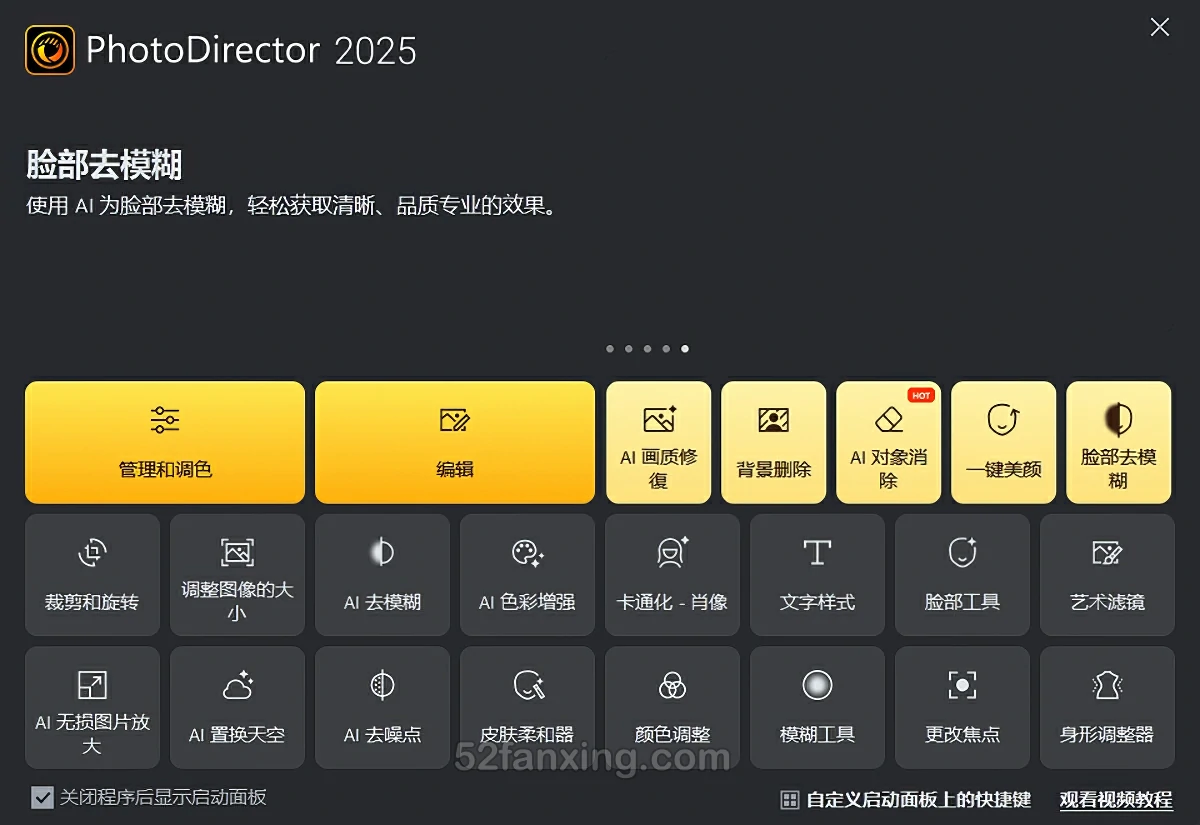
Task: Open 身形调整器 tool
Action: 1107,707
